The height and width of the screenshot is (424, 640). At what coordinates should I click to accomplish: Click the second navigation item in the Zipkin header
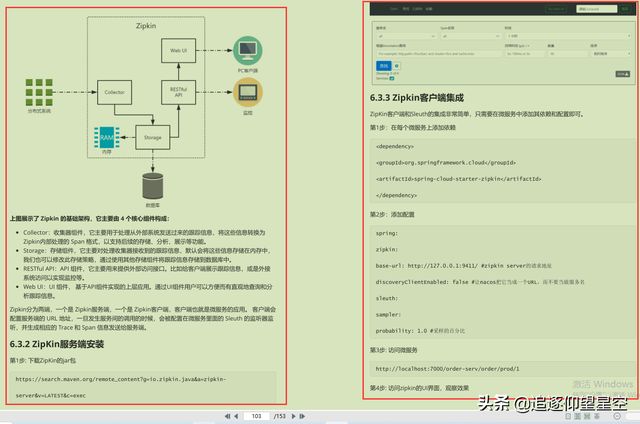406,9
